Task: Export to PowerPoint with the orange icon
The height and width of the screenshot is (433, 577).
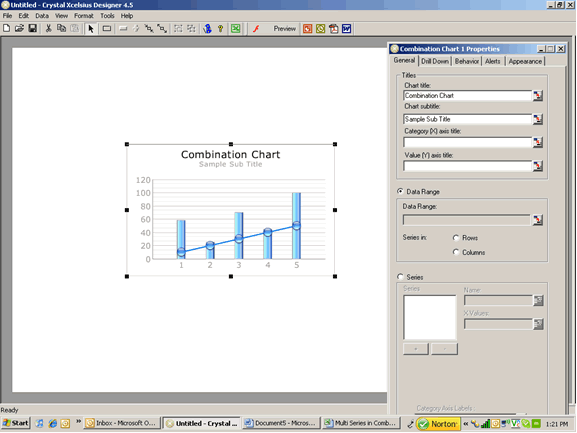Action: [x=307, y=28]
